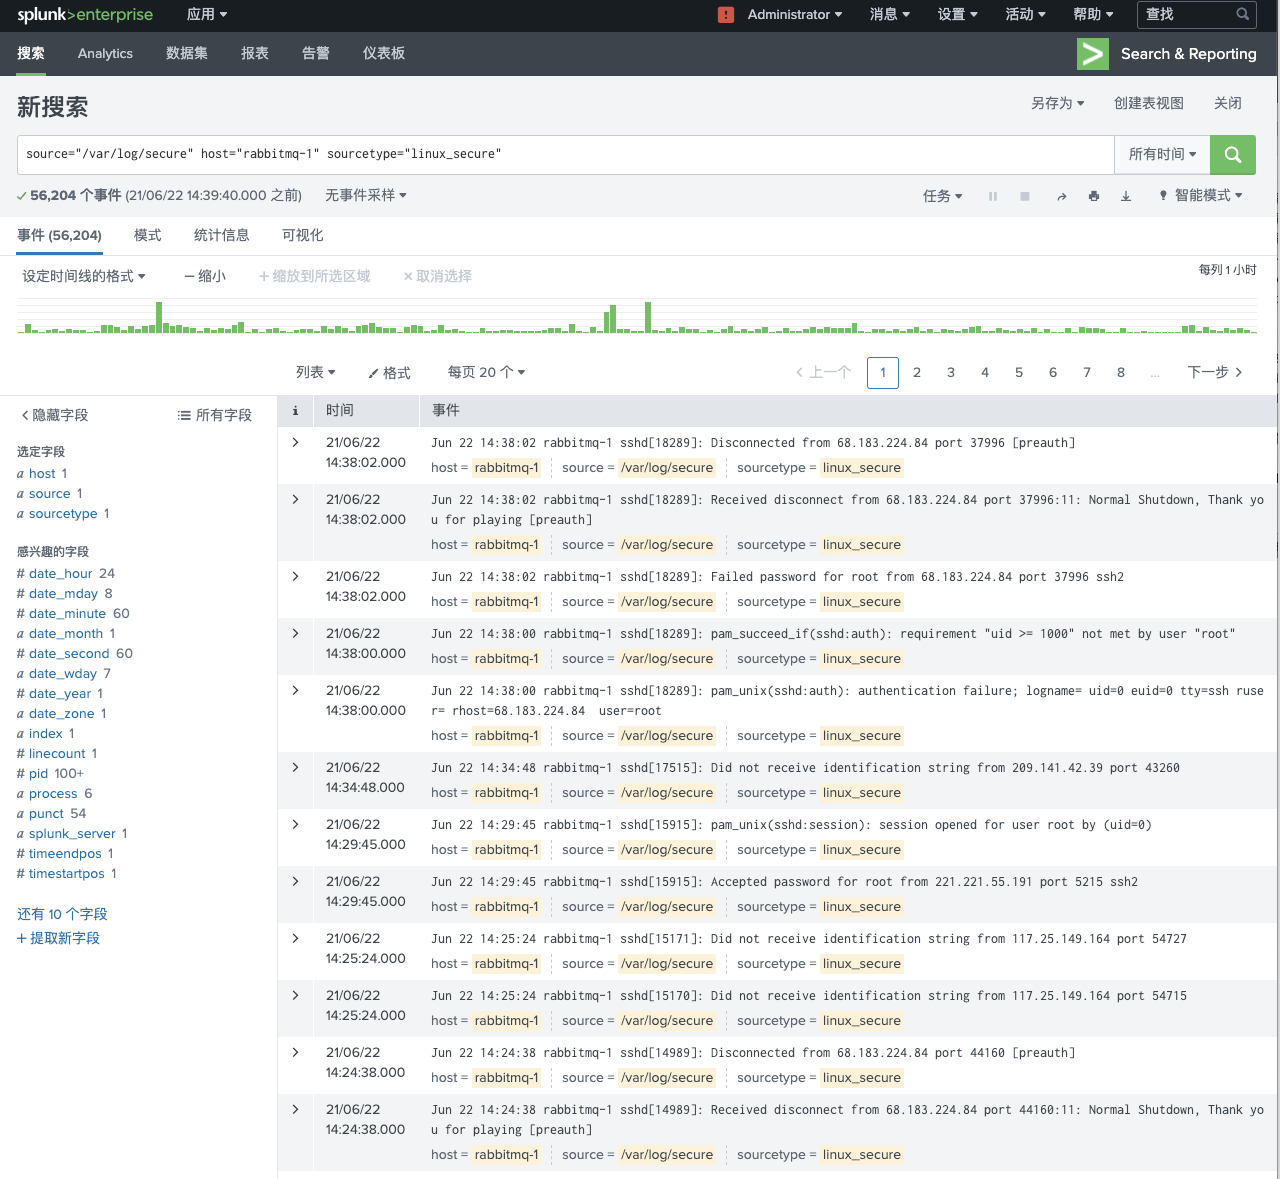1280x1179 pixels.
Task: Go to results page 2
Action: point(917,372)
